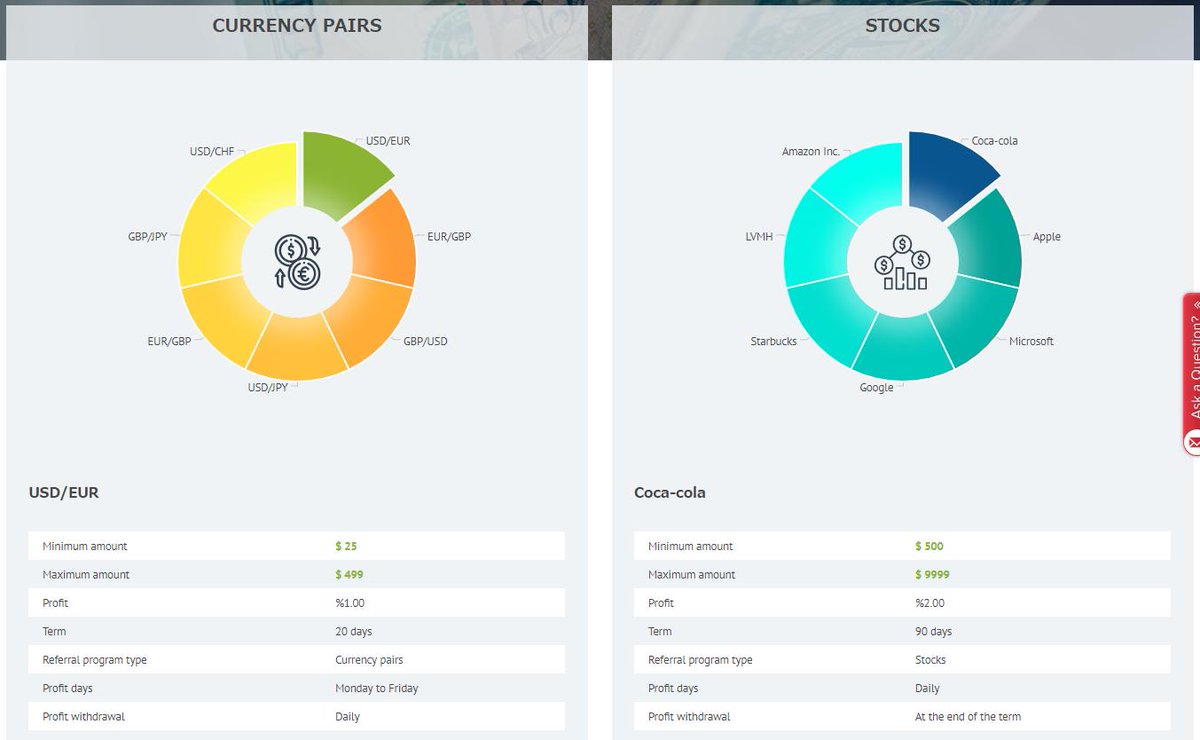Click the At the end of the term value
The width and height of the screenshot is (1200, 740).
click(x=968, y=717)
